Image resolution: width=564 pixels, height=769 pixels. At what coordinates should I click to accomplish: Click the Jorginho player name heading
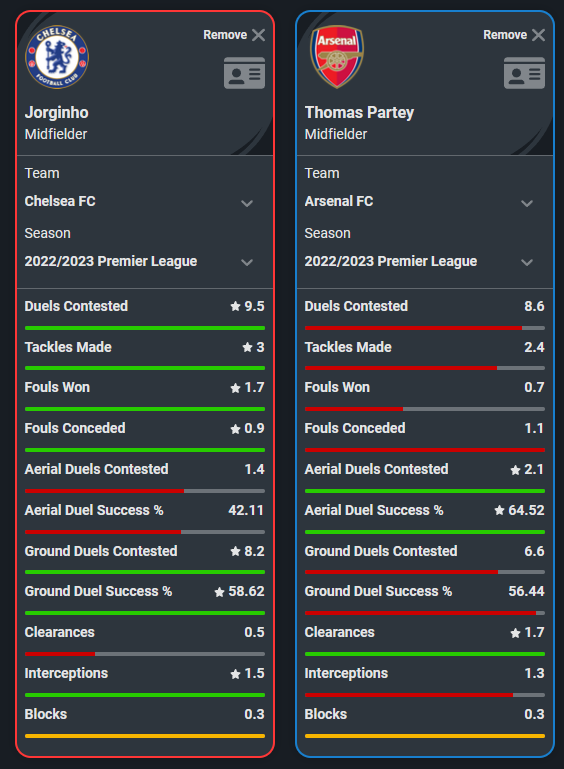[57, 113]
